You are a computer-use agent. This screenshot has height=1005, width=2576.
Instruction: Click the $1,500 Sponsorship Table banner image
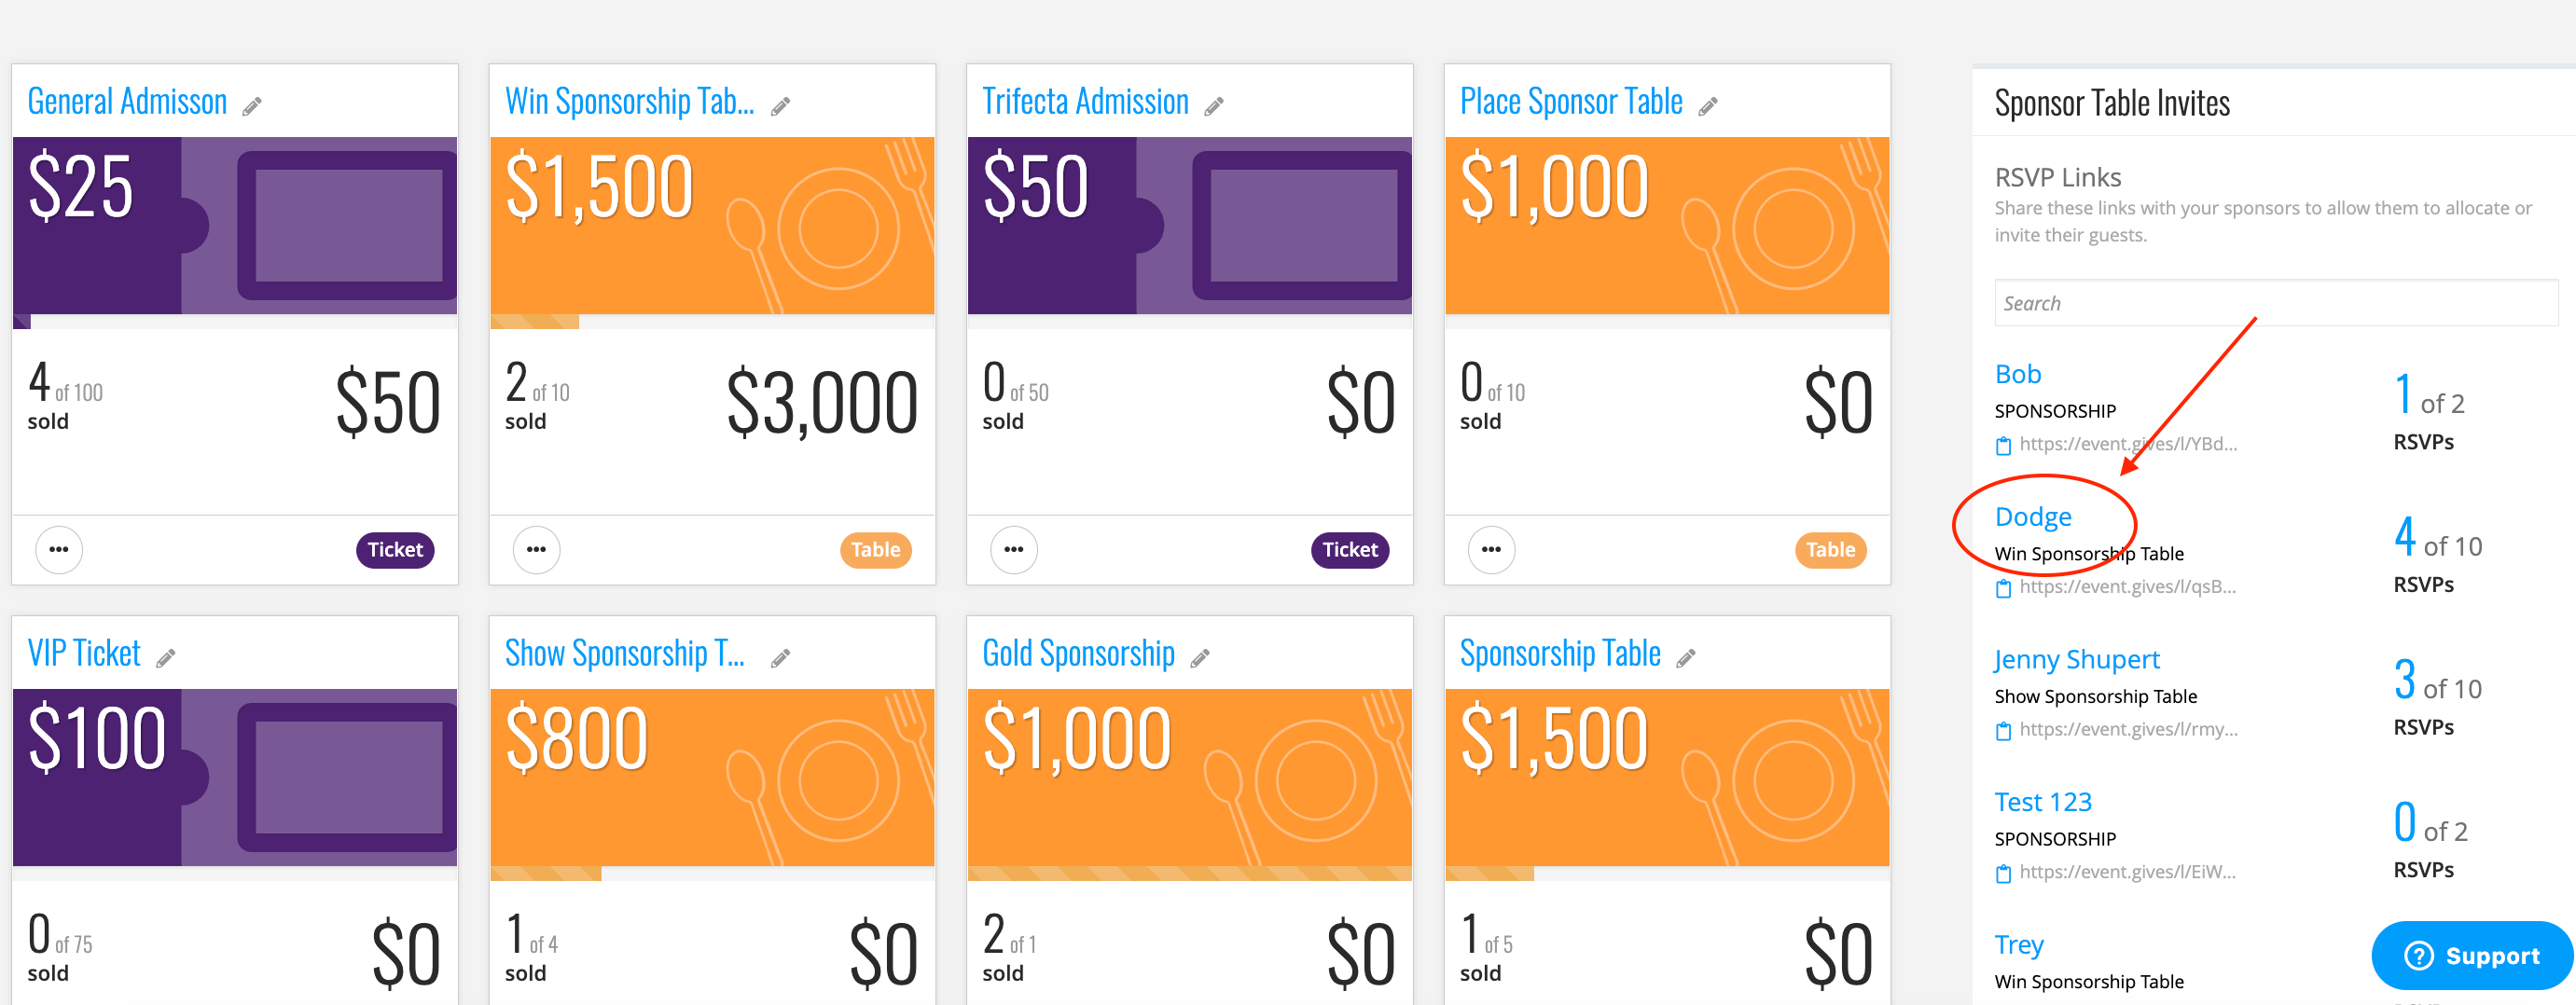[x=1667, y=777]
